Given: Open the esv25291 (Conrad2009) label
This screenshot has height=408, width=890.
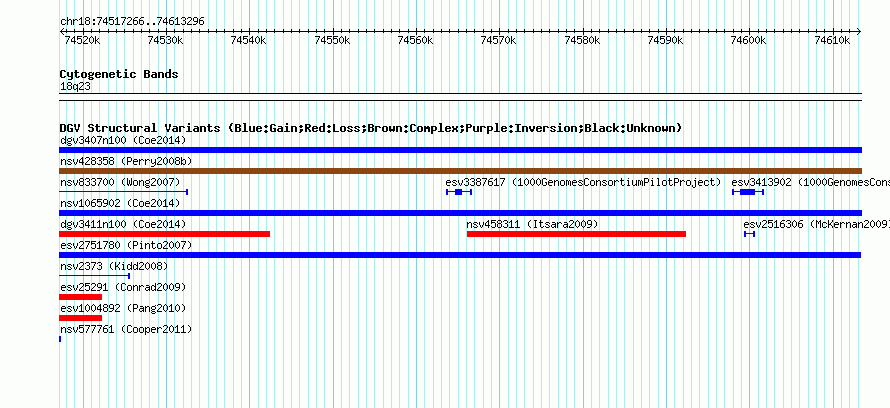Looking at the screenshot, I should click(123, 287).
